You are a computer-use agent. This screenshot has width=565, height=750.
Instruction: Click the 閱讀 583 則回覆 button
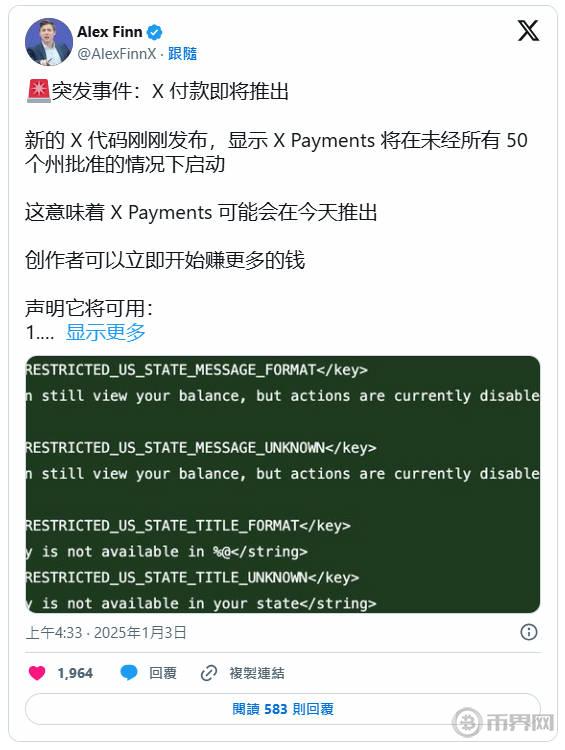(x=283, y=708)
